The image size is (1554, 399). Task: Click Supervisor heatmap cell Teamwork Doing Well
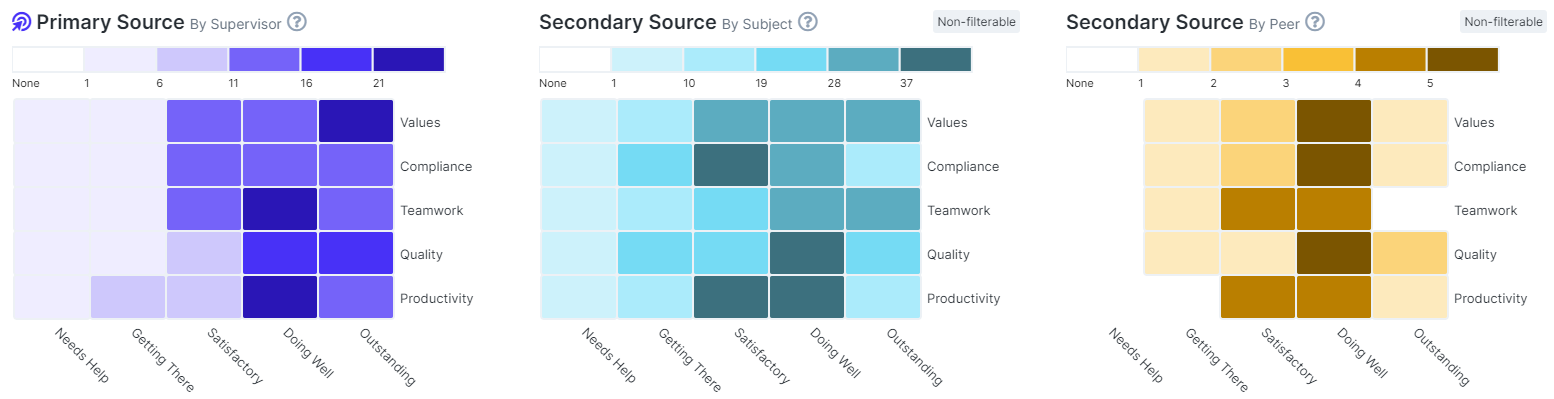[280, 209]
